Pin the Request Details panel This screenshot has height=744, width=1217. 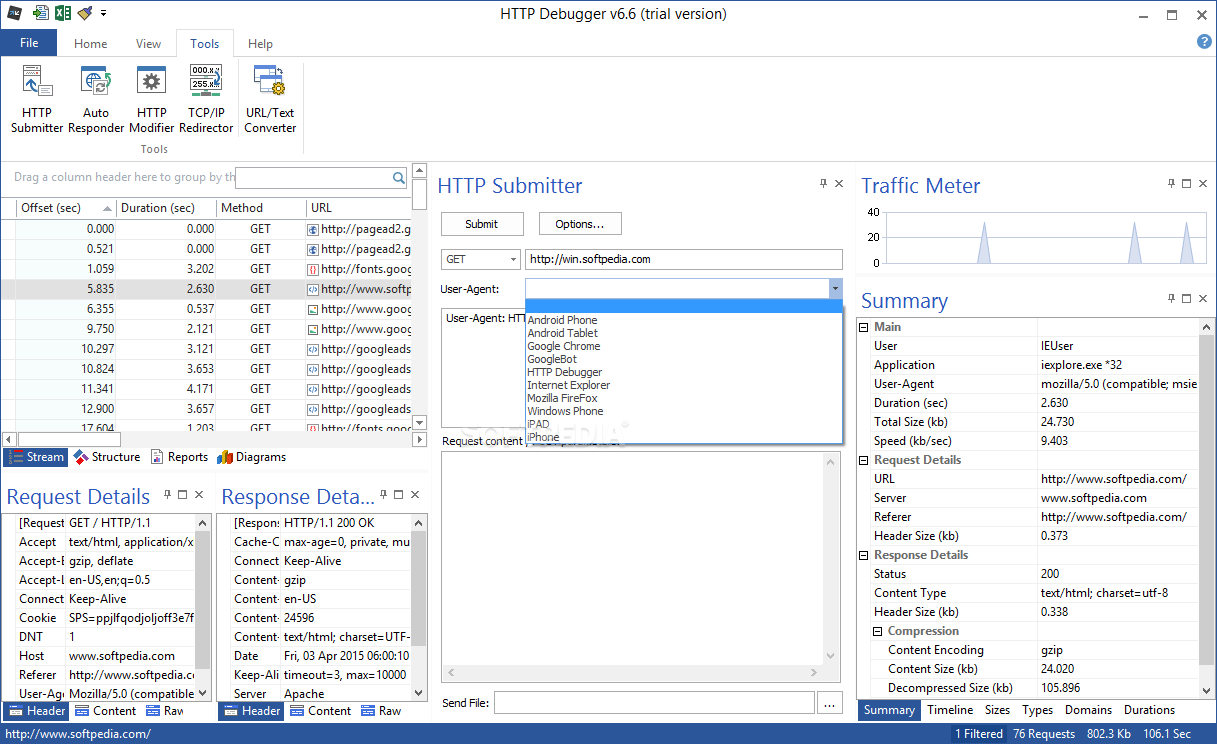click(x=168, y=494)
